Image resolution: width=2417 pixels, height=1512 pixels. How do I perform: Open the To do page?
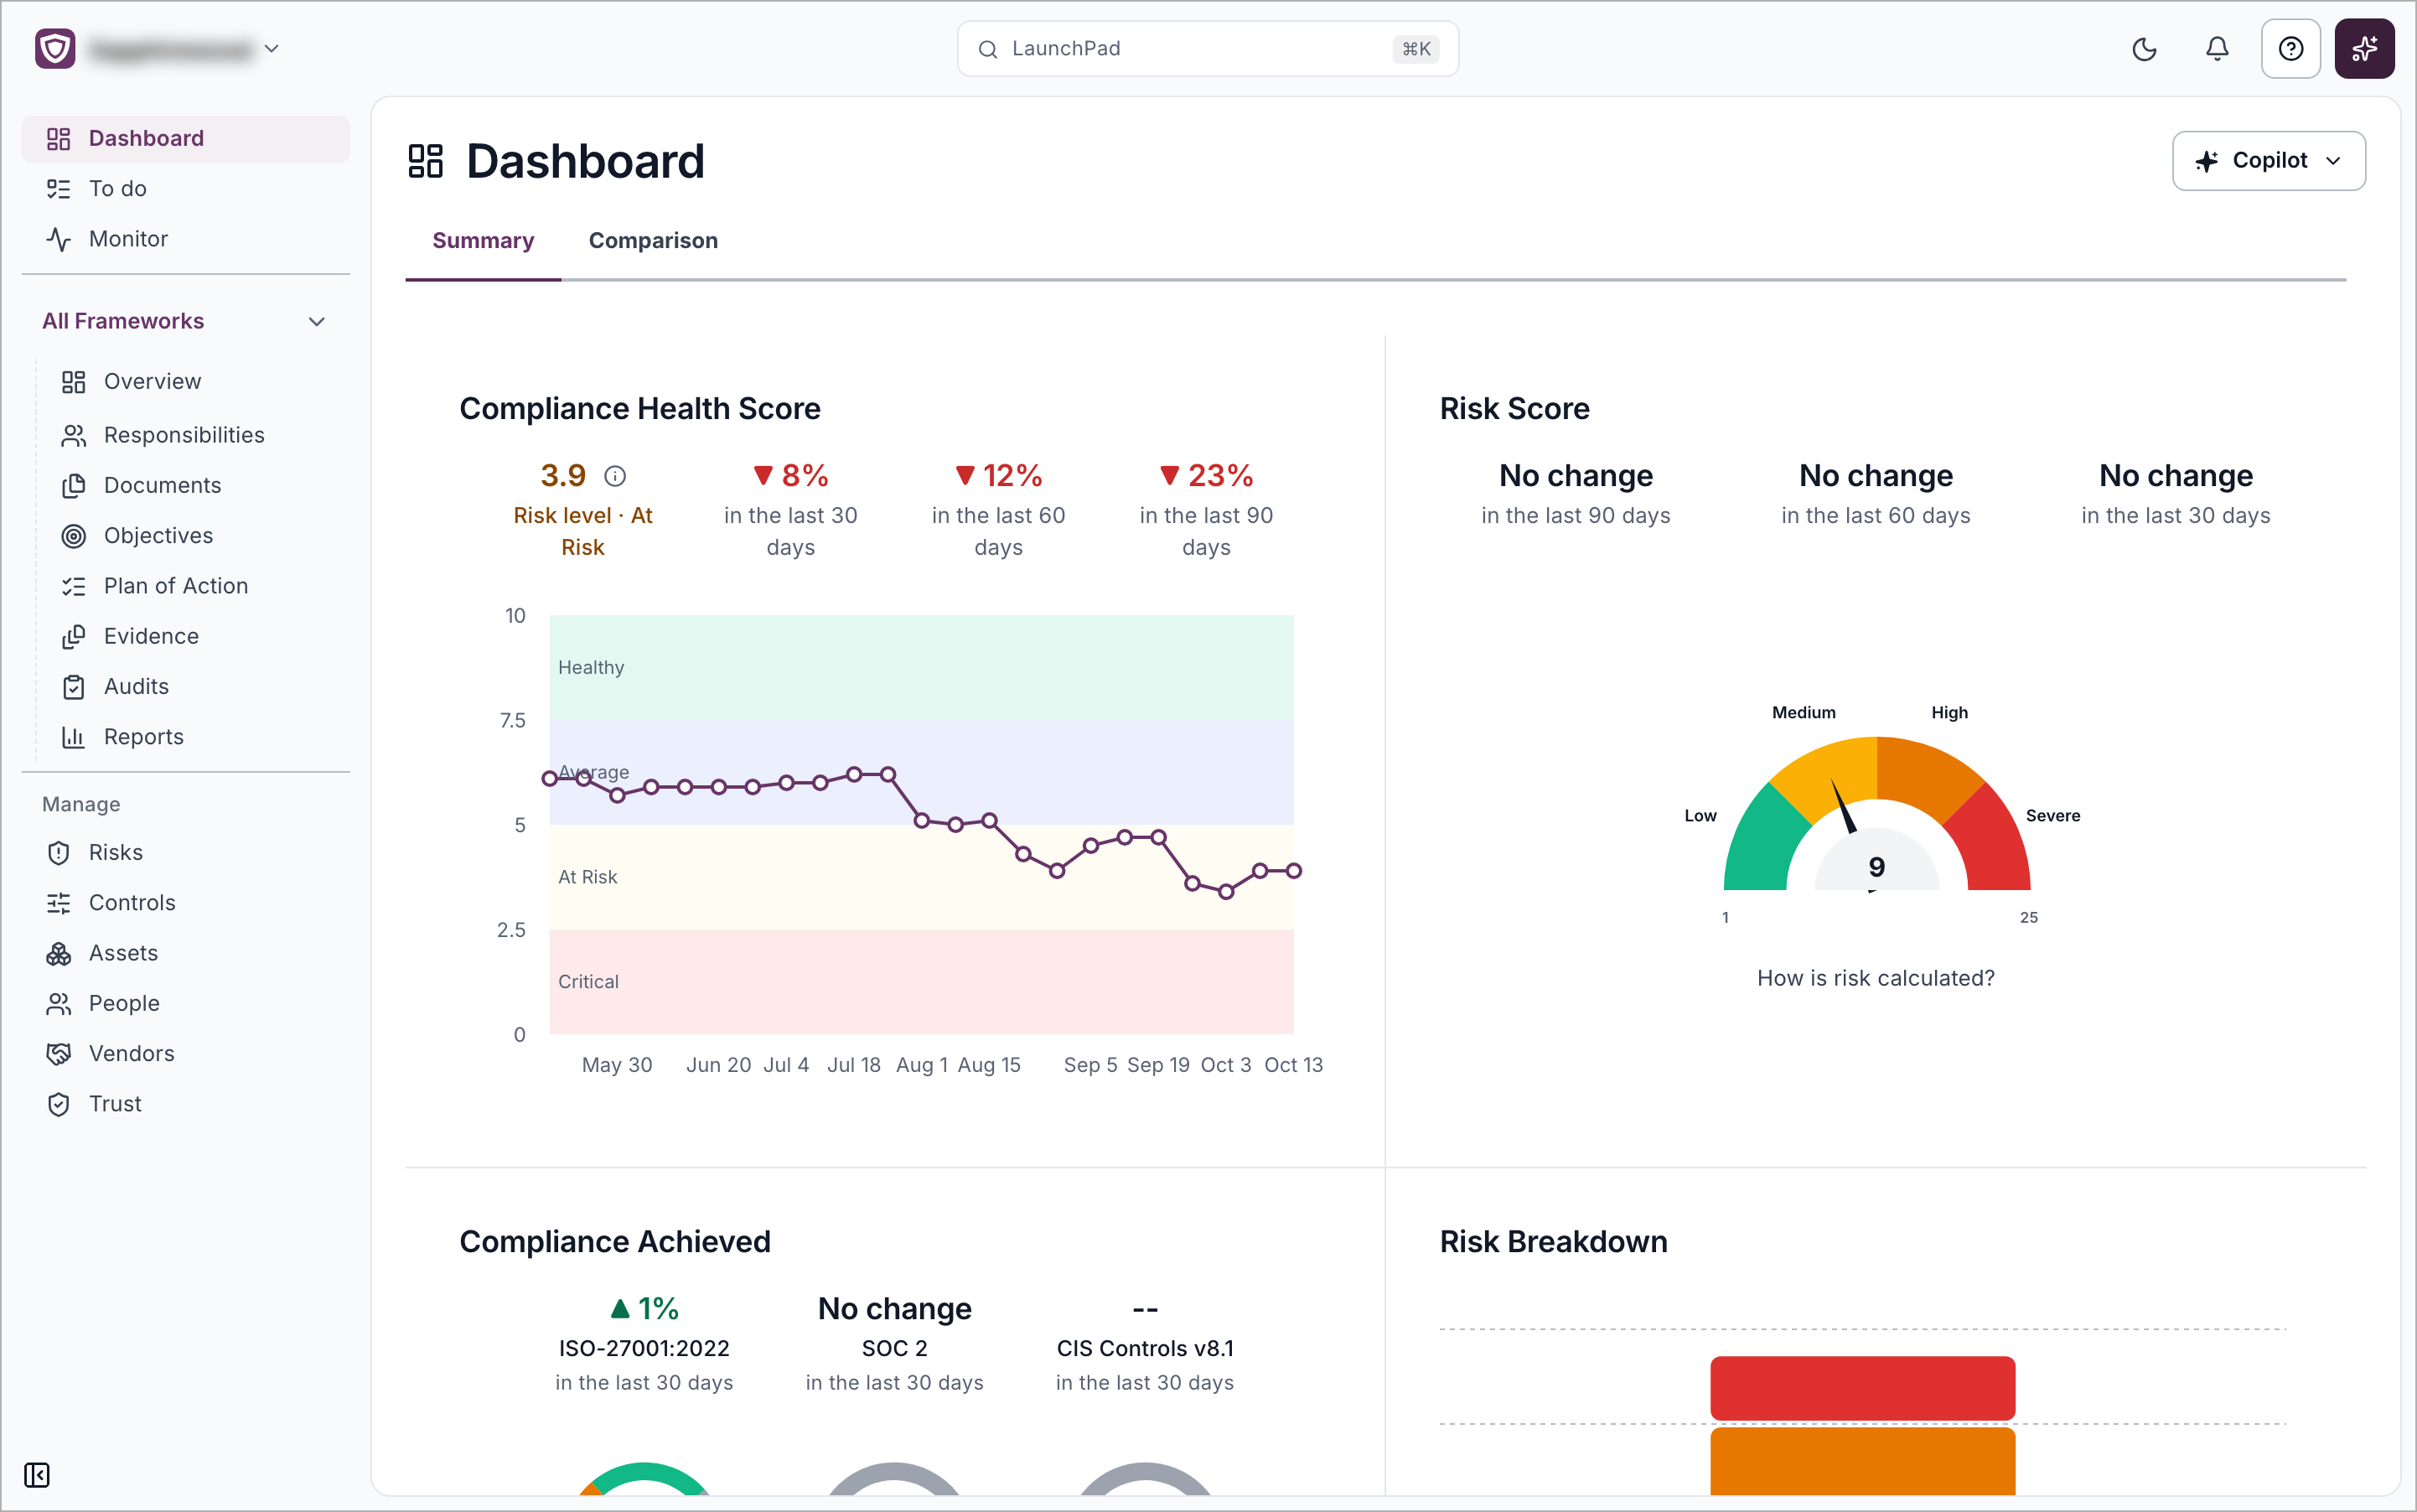[186, 189]
